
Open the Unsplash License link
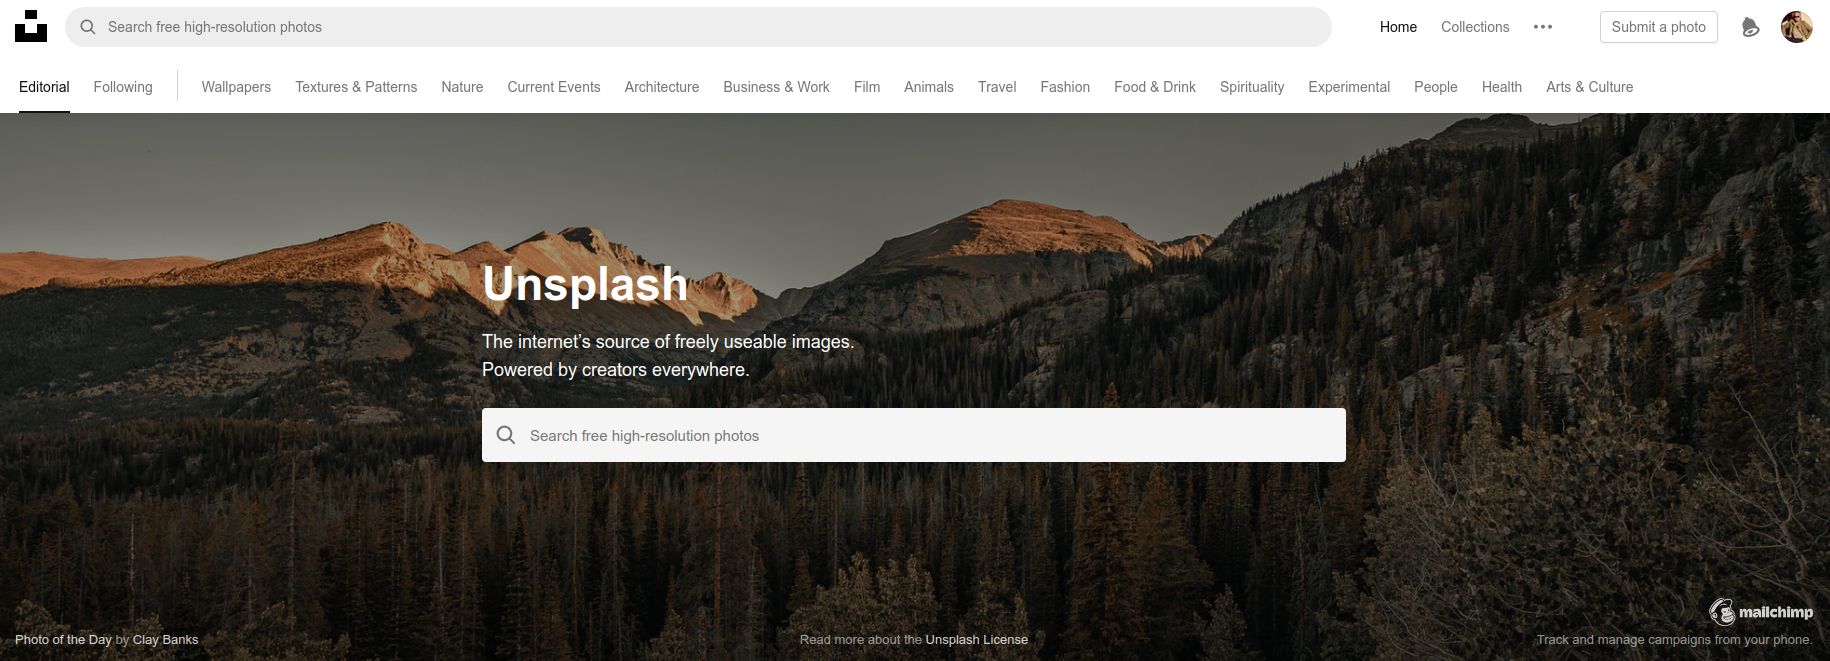click(x=976, y=639)
